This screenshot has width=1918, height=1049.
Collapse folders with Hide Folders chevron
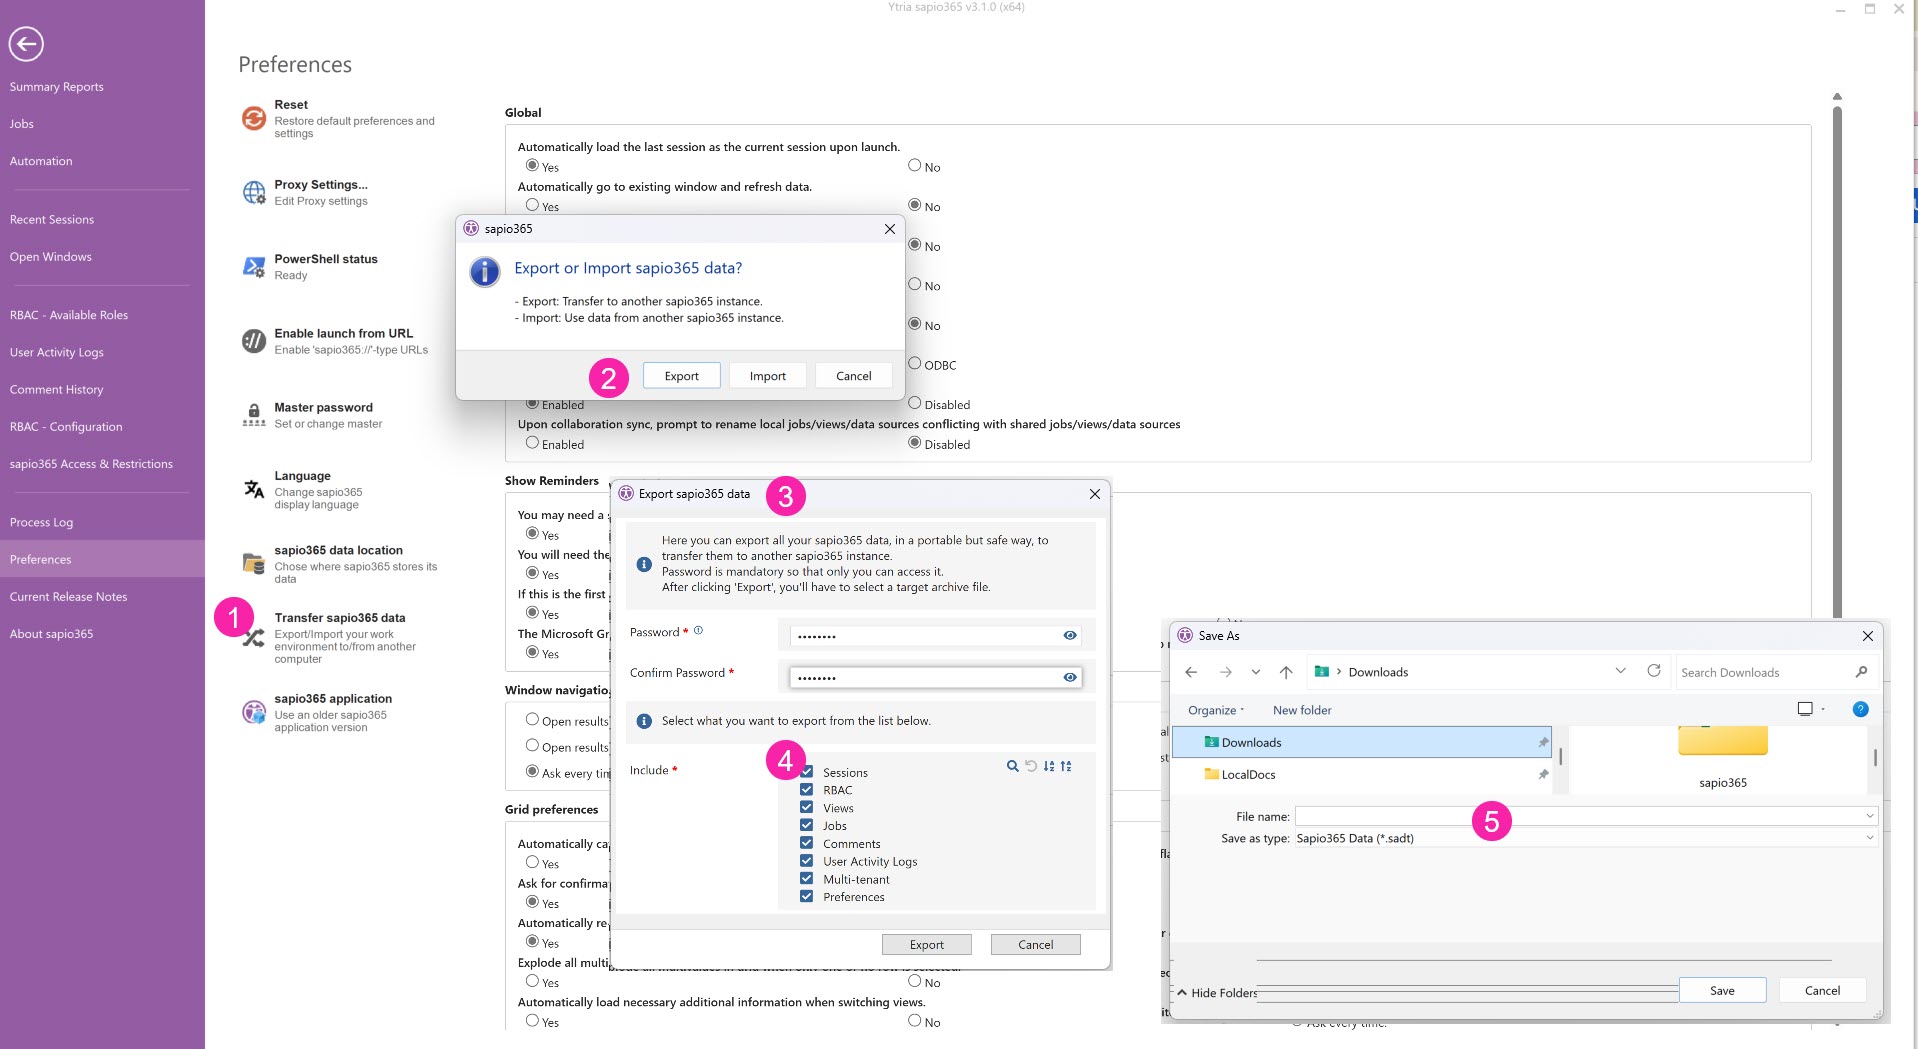coord(1182,993)
